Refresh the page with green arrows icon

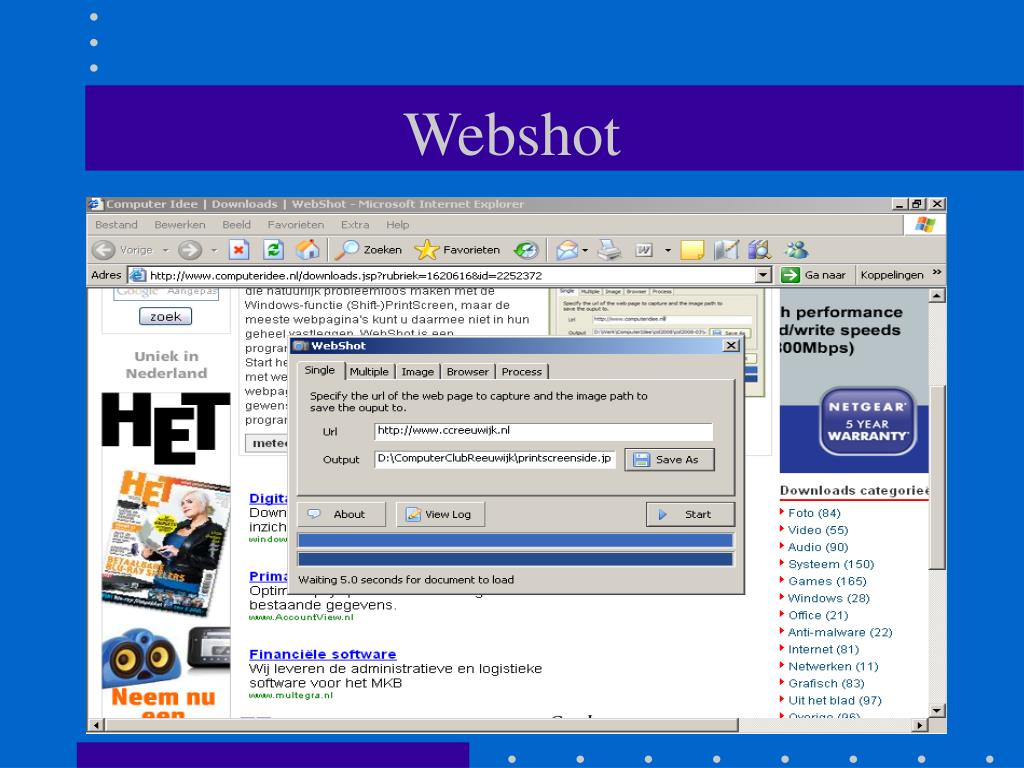click(273, 249)
